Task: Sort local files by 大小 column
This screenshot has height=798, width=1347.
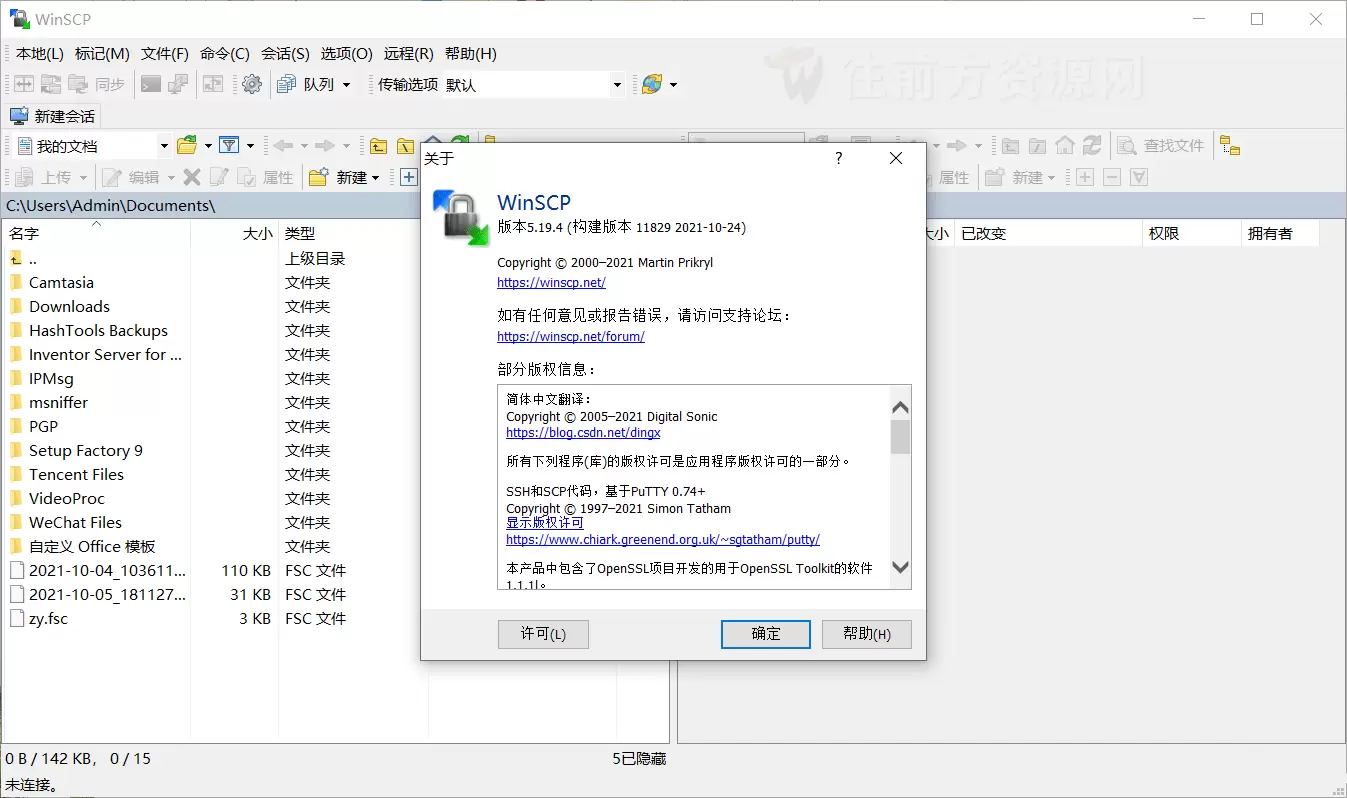Action: (235, 233)
